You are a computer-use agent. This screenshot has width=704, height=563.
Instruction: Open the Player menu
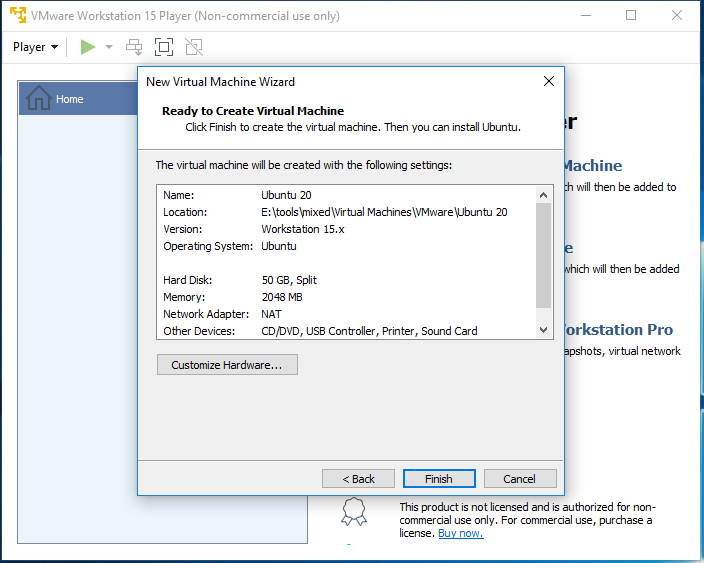tap(35, 47)
